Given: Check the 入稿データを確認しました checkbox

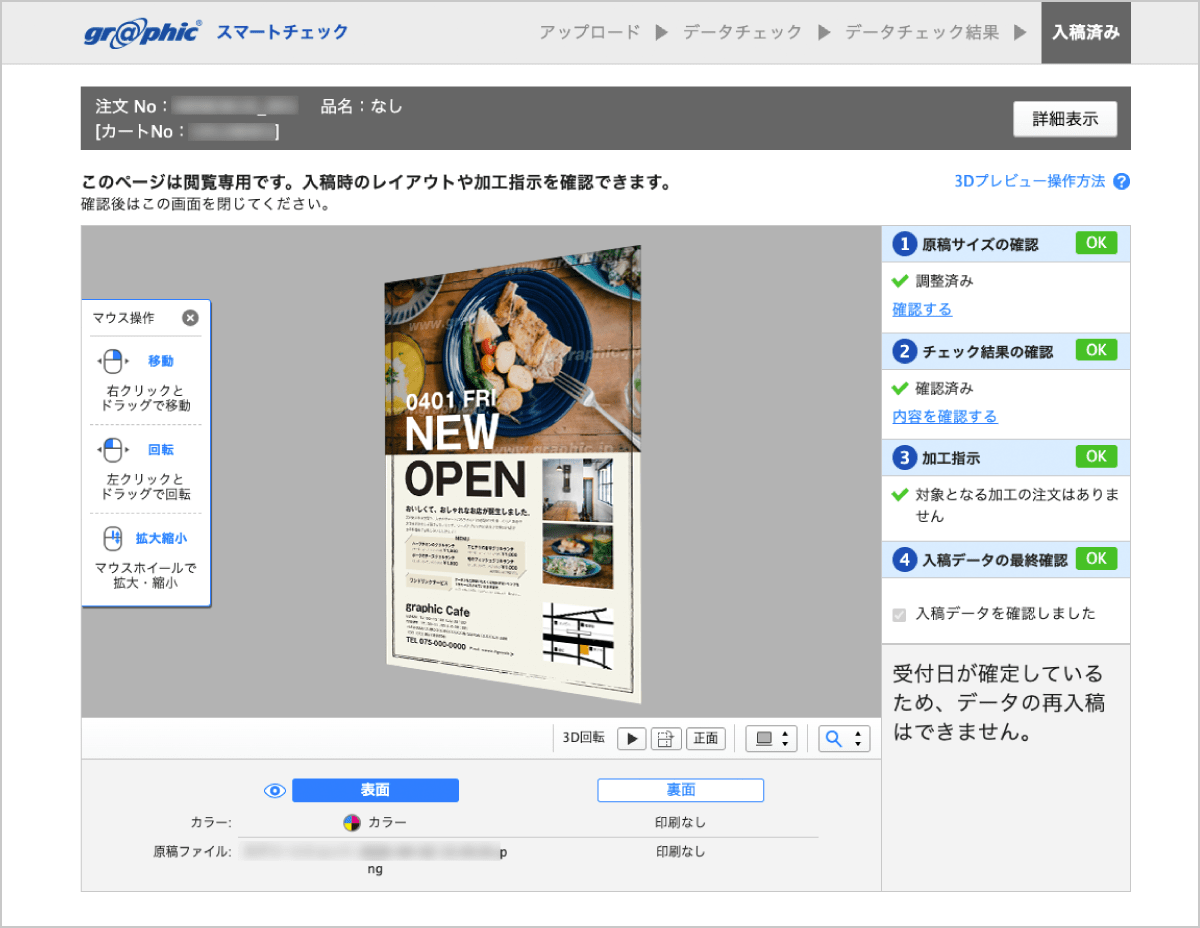Looking at the screenshot, I should [898, 614].
